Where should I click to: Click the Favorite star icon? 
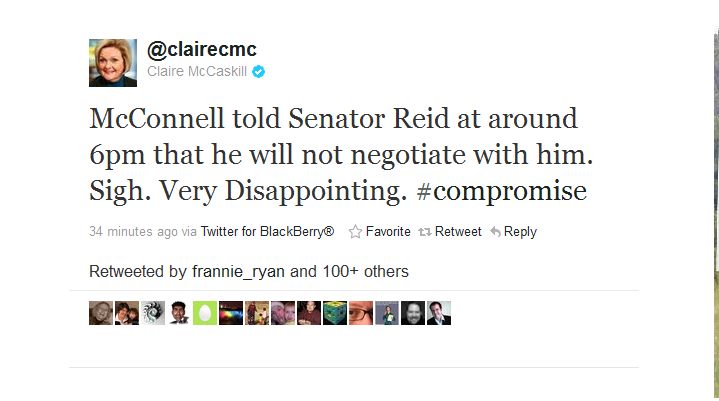(x=355, y=232)
